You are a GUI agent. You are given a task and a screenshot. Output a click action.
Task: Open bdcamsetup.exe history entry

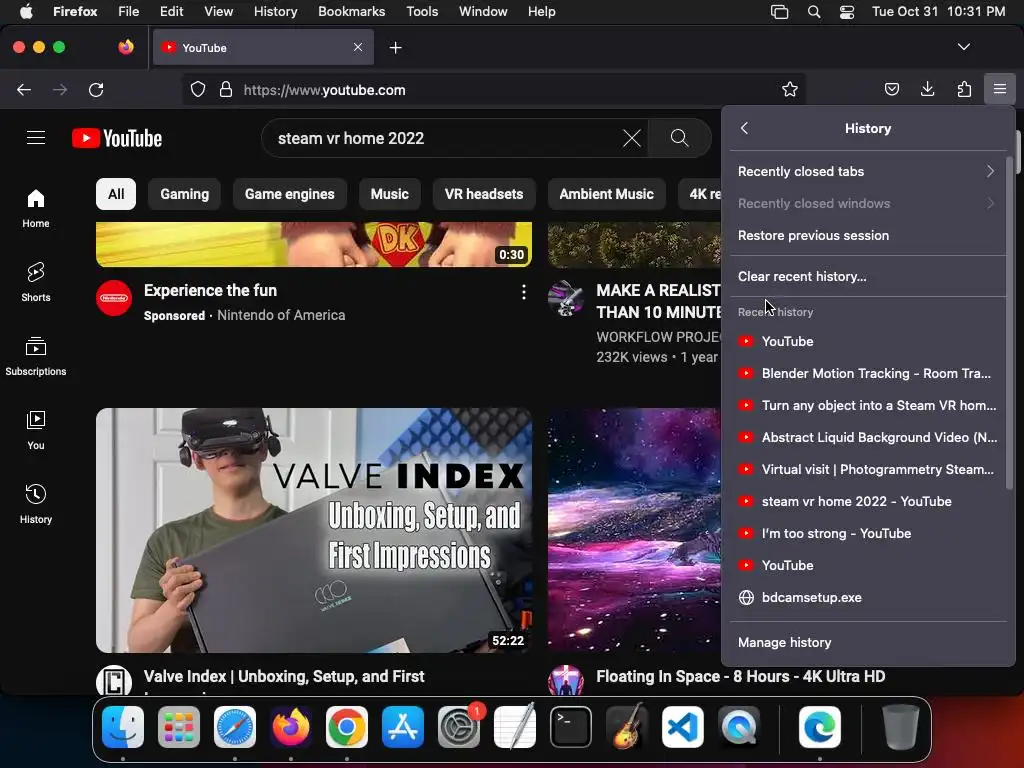[x=867, y=597]
